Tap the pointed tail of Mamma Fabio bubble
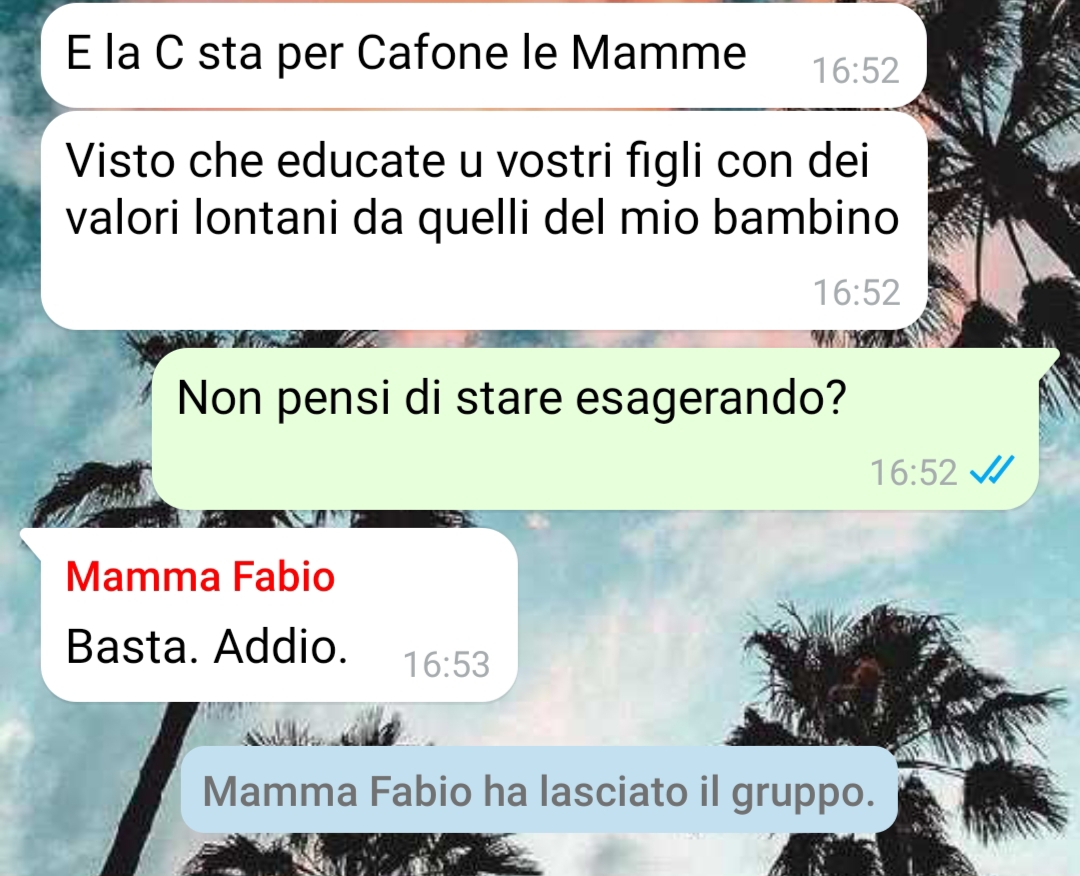1080x876 pixels. pos(31,541)
